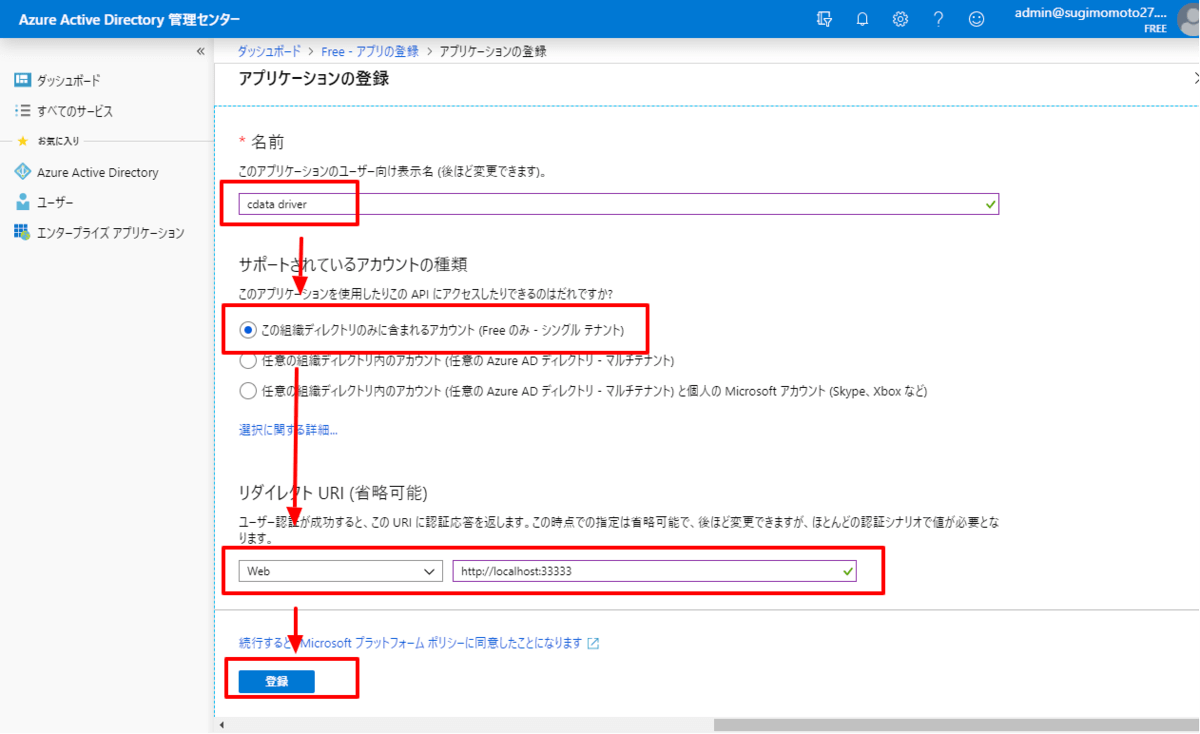1200x734 pixels.
Task: Open ユーザー in the sidebar
Action: [x=55, y=202]
